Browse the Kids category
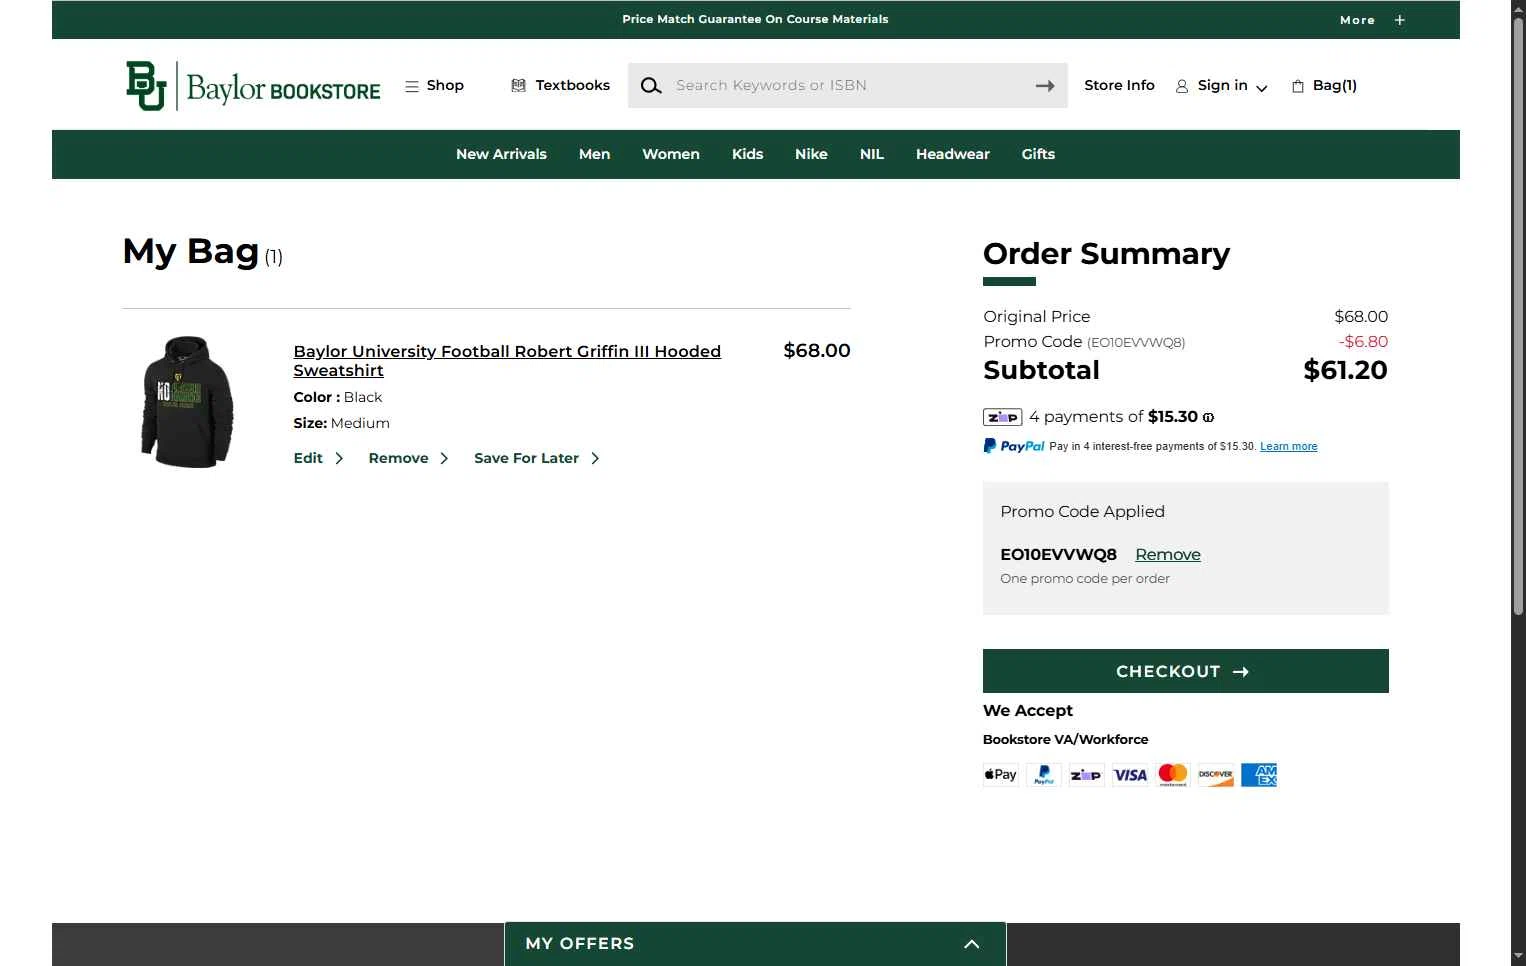Screen dimensions: 1526x966 [747, 154]
